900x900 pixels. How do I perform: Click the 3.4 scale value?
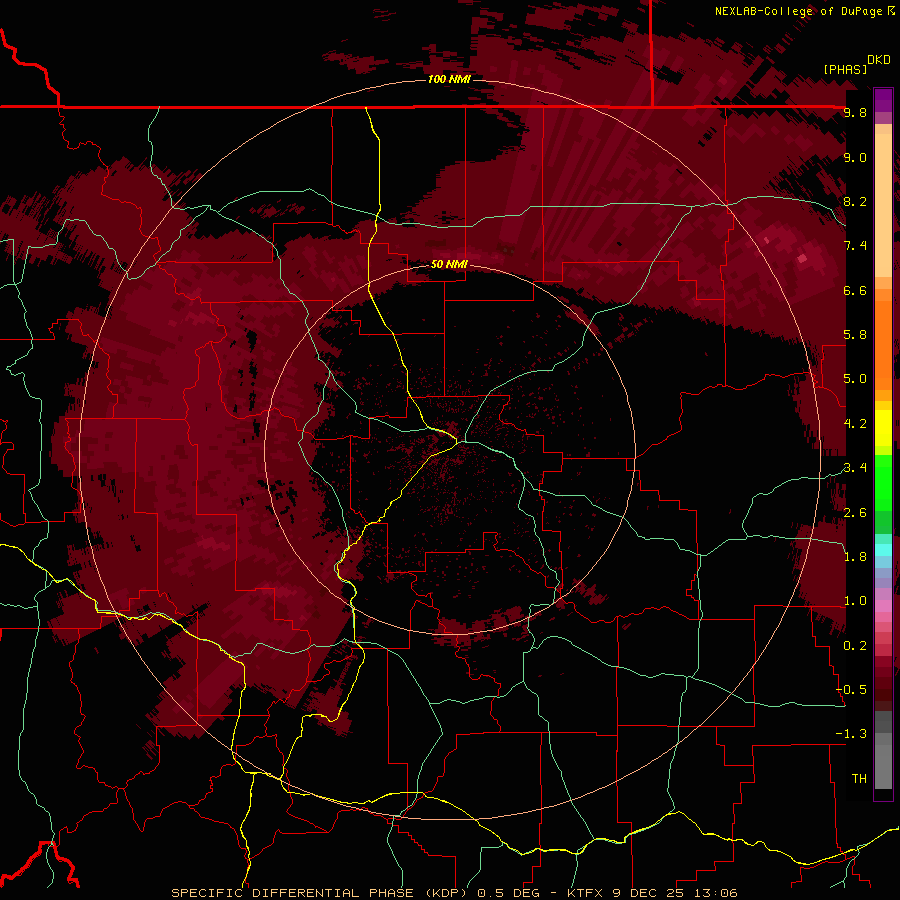click(x=855, y=468)
